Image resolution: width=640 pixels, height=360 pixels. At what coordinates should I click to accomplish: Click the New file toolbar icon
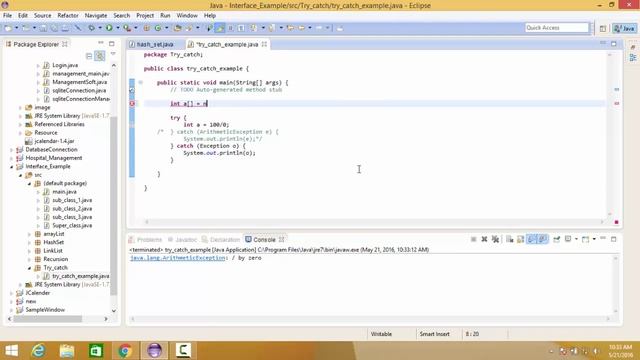[x=9, y=28]
